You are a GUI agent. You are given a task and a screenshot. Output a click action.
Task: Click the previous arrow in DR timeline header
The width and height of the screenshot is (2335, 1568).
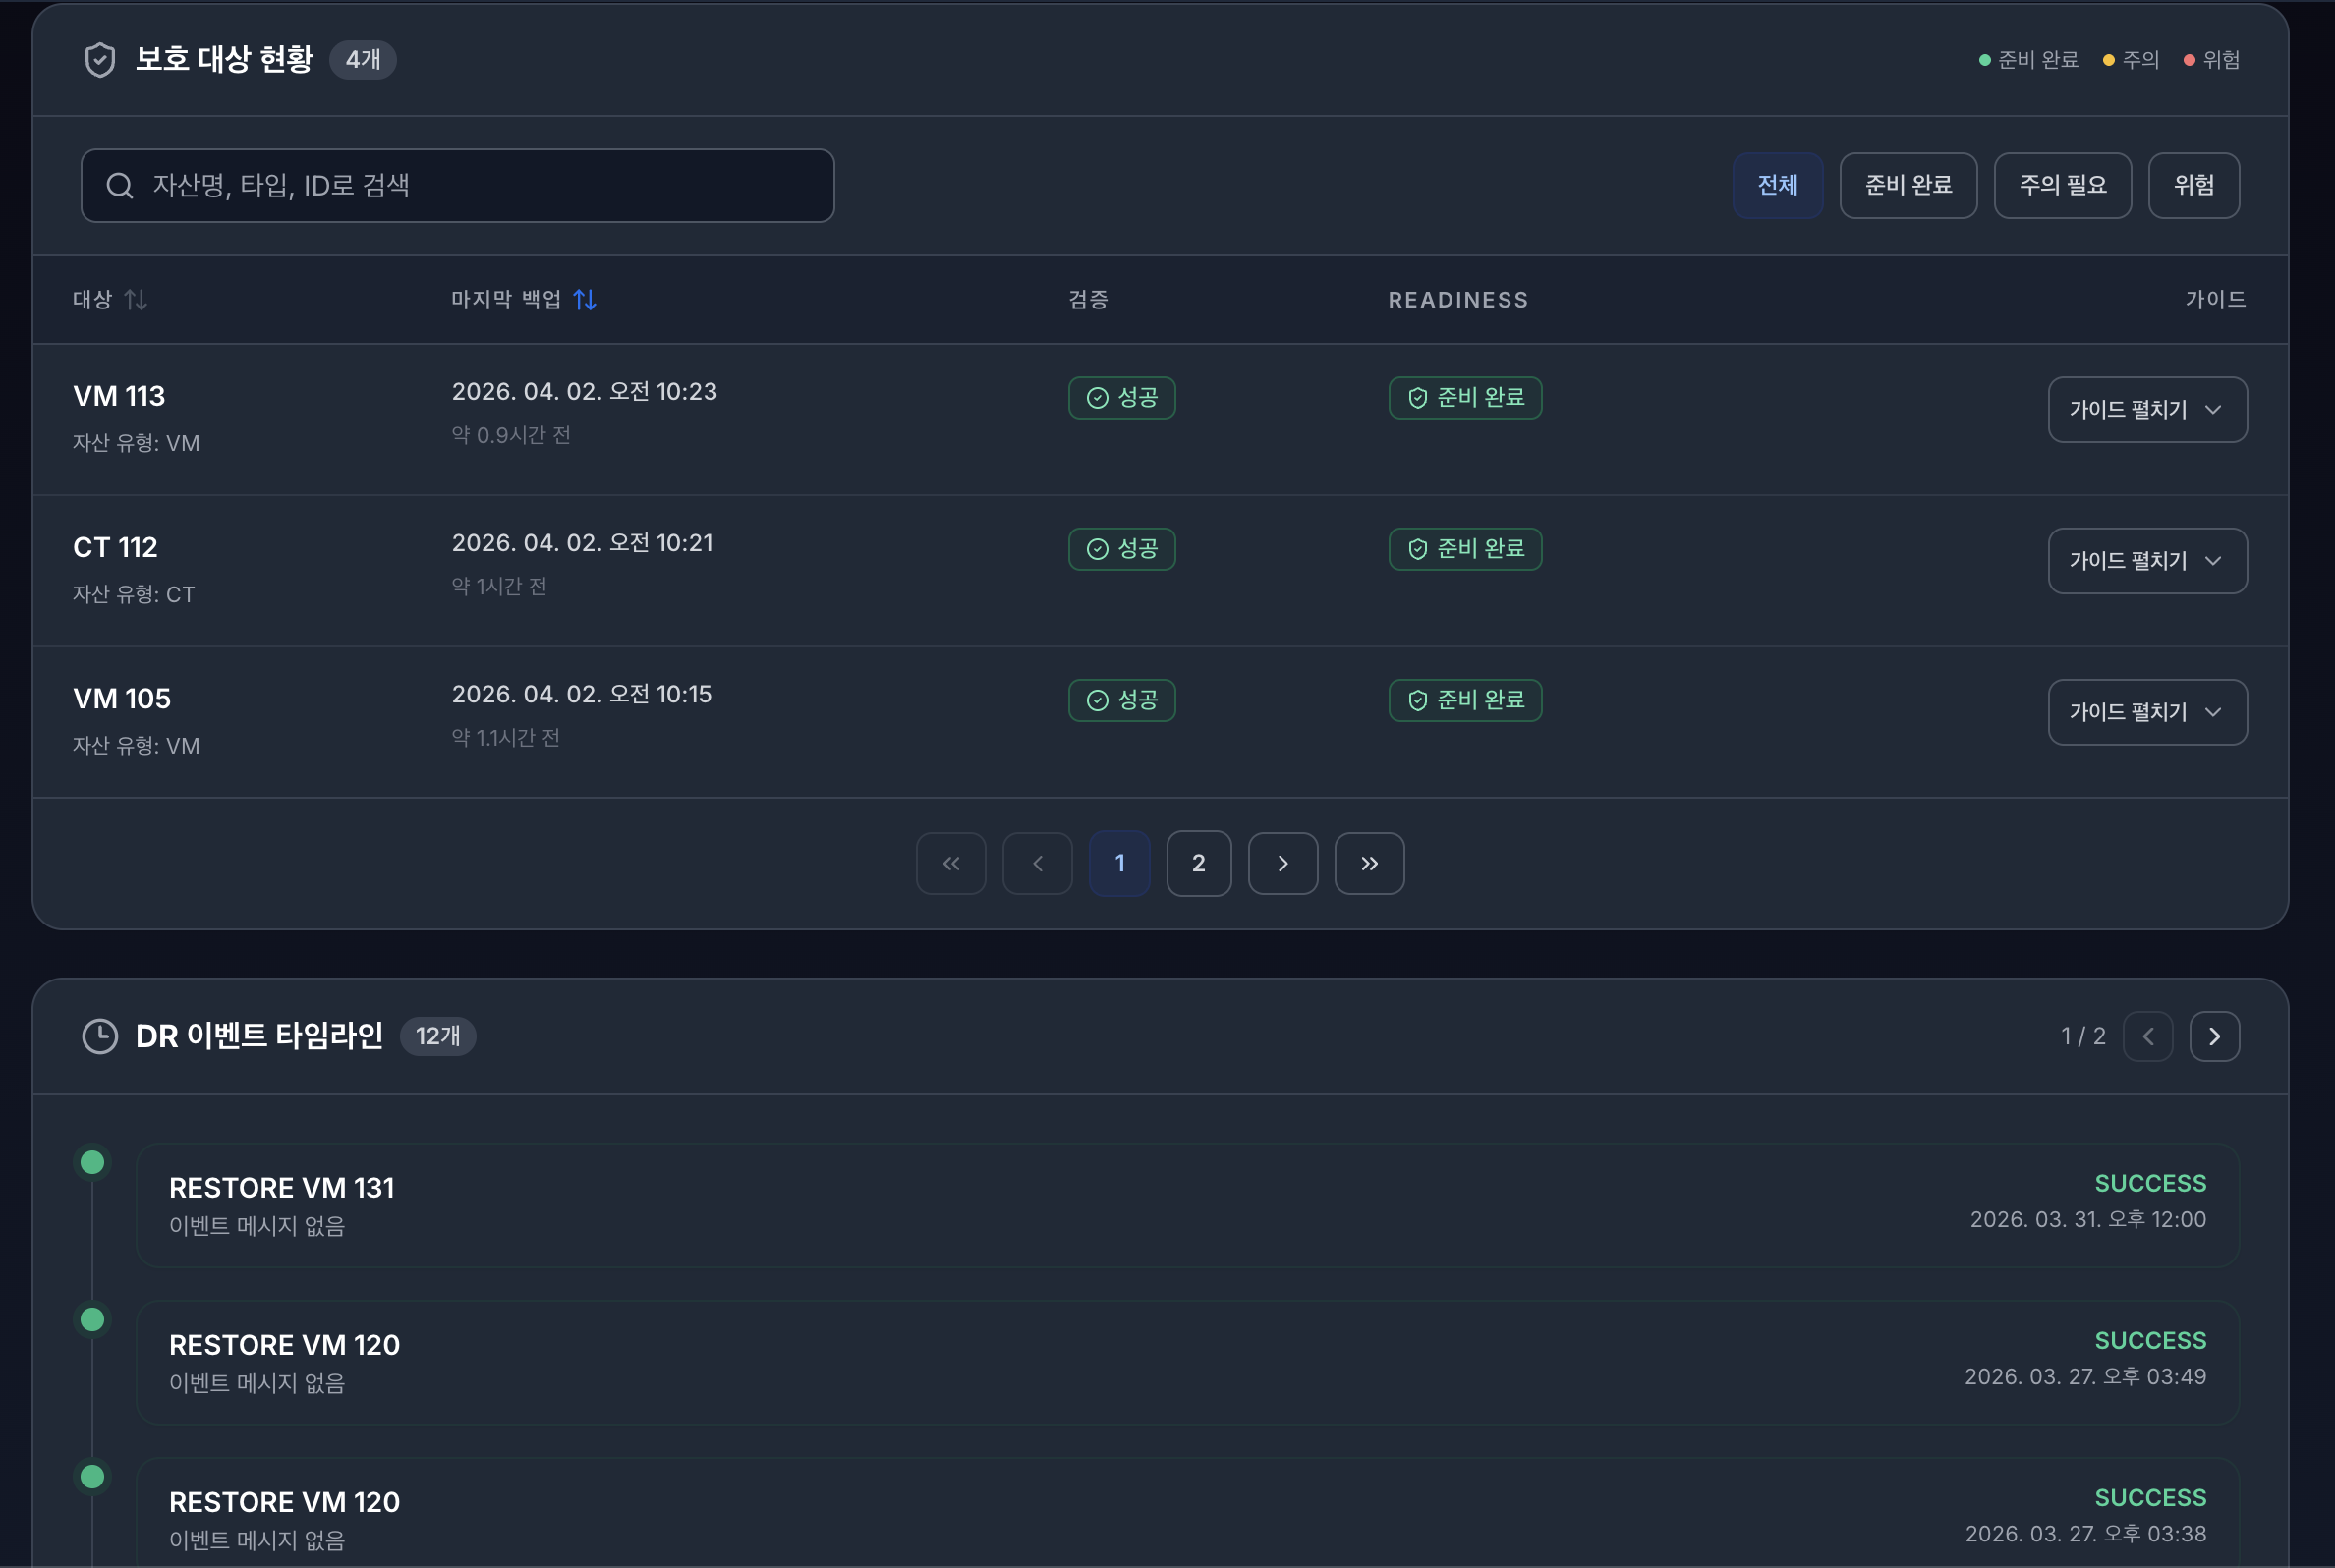pyautogui.click(x=2149, y=1036)
